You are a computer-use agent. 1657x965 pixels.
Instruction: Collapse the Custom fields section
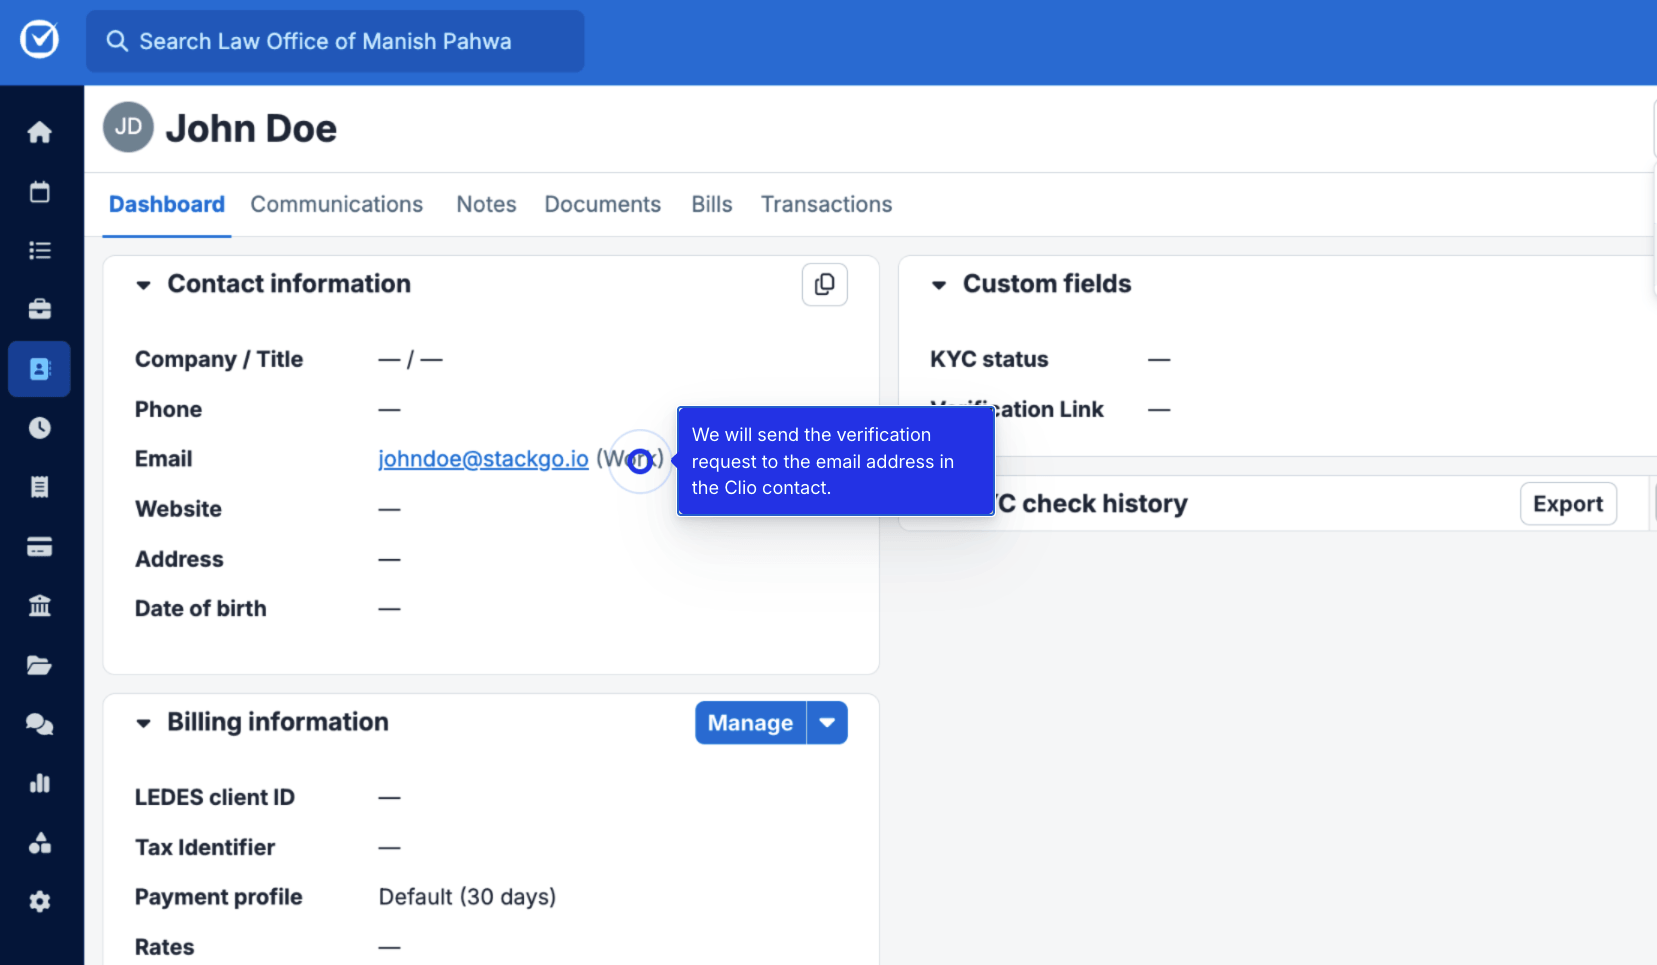939,285
